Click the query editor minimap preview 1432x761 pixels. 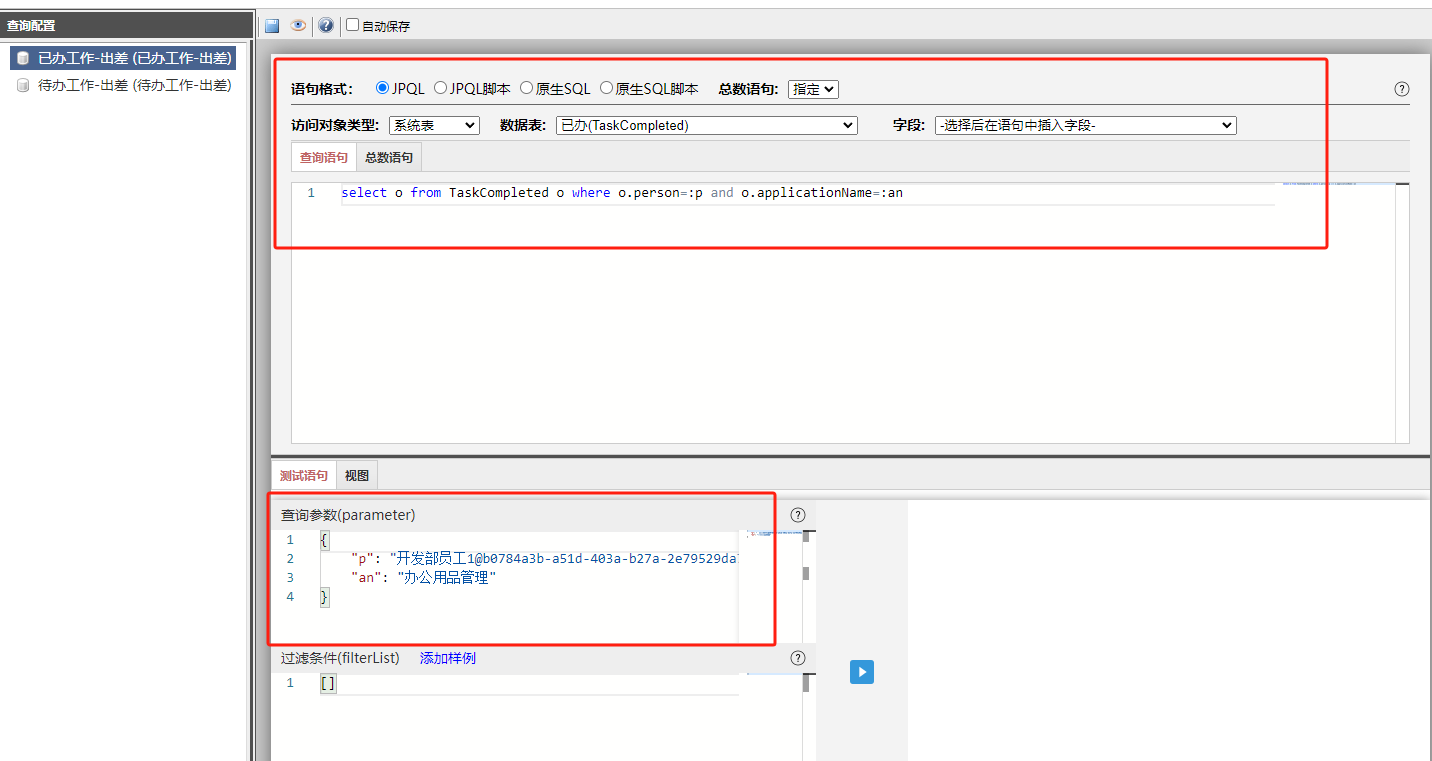(x=1337, y=184)
